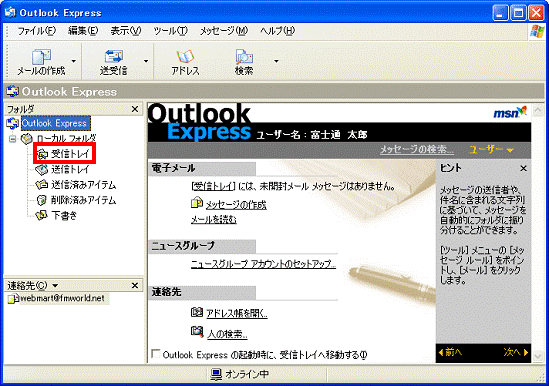
Task: Click the メールを読む link
Action: pos(214,220)
